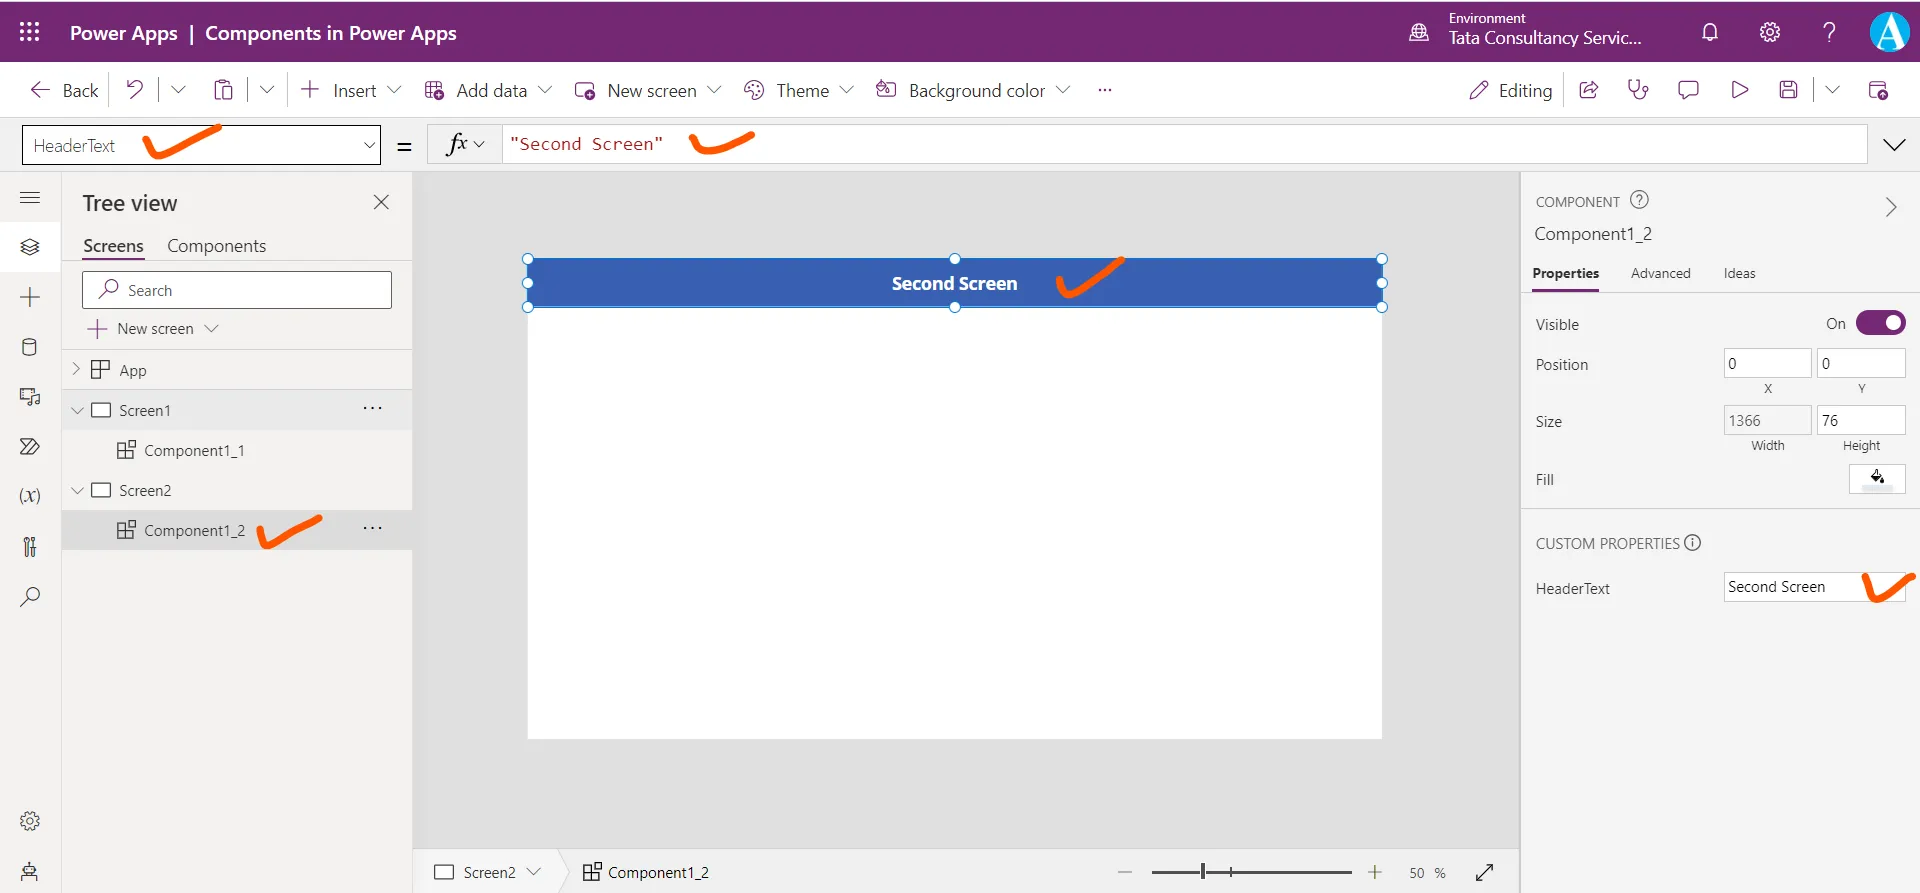Open the Screen2 breadcrumb dropdown
1920x893 pixels.
[x=534, y=872]
